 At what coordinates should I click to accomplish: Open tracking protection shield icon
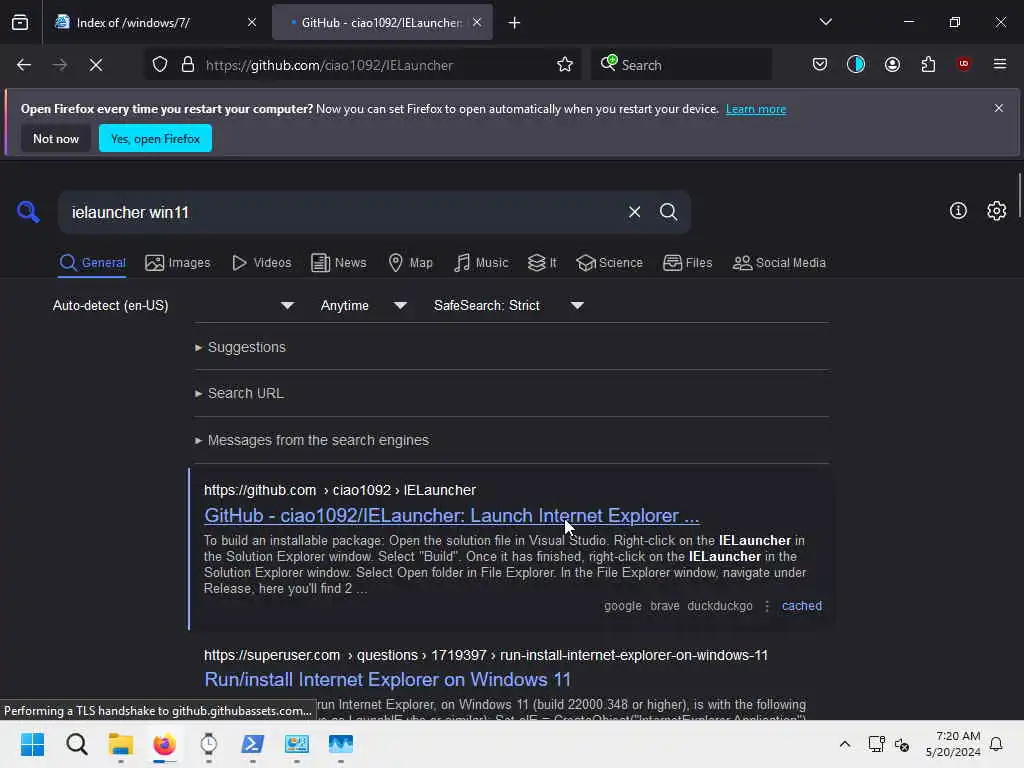[x=160, y=65]
